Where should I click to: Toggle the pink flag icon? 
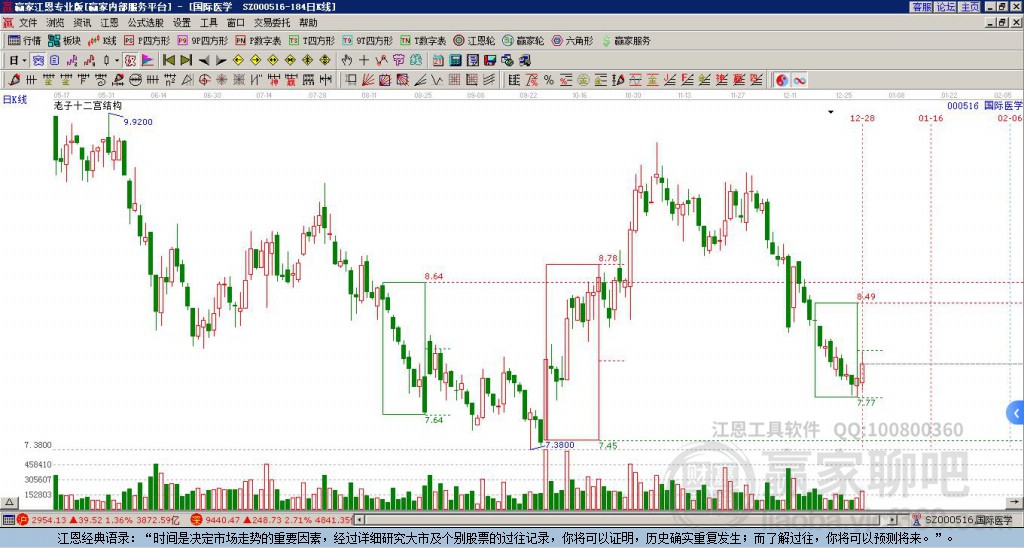click(x=148, y=61)
